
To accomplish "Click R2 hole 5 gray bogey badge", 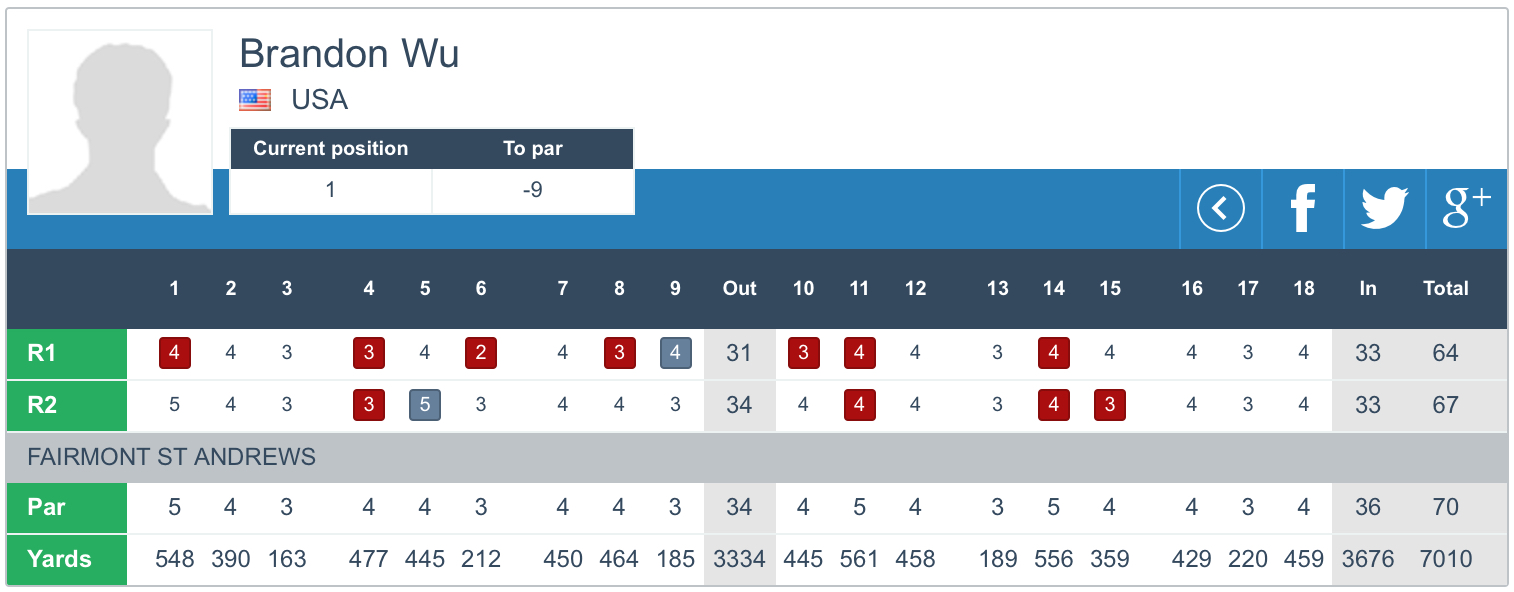I will pos(425,405).
